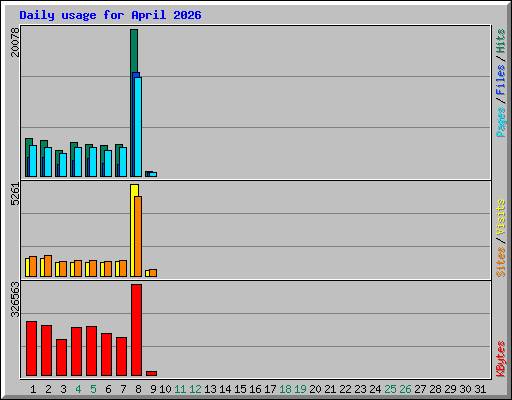
Task: Click day 9 on the x-axis
Action: point(153,389)
